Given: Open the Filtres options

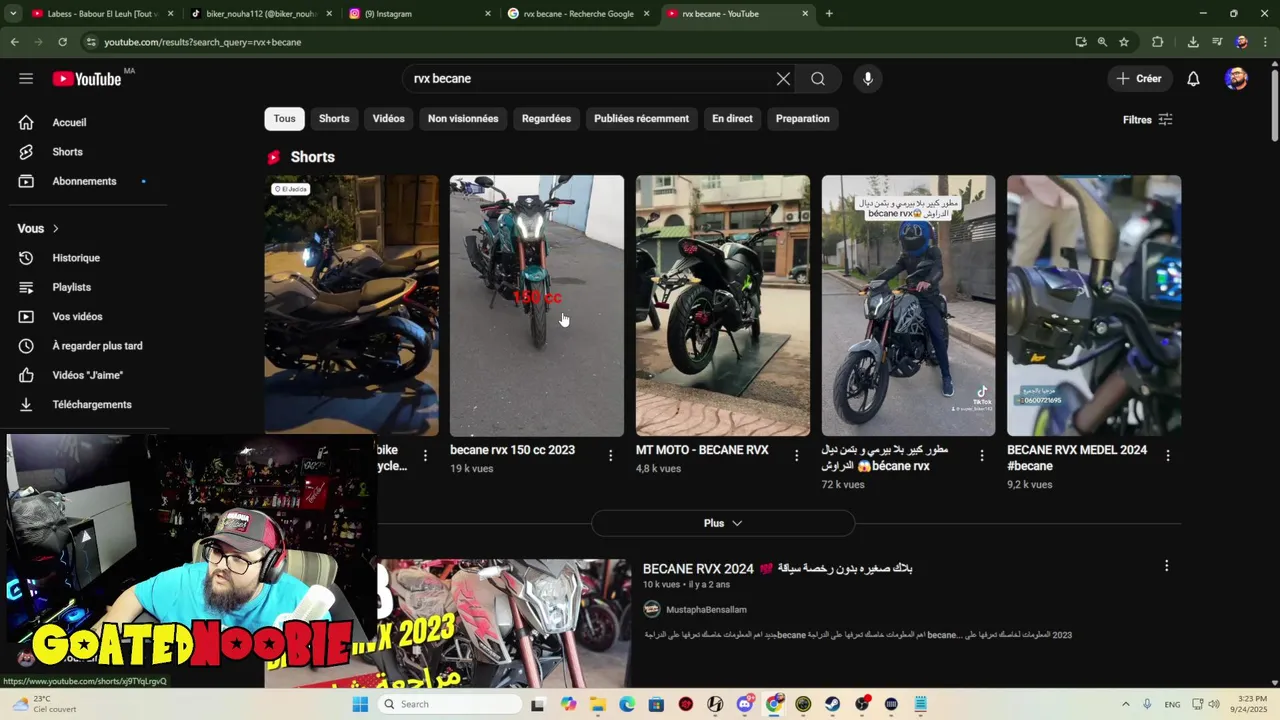Looking at the screenshot, I should click(1147, 120).
